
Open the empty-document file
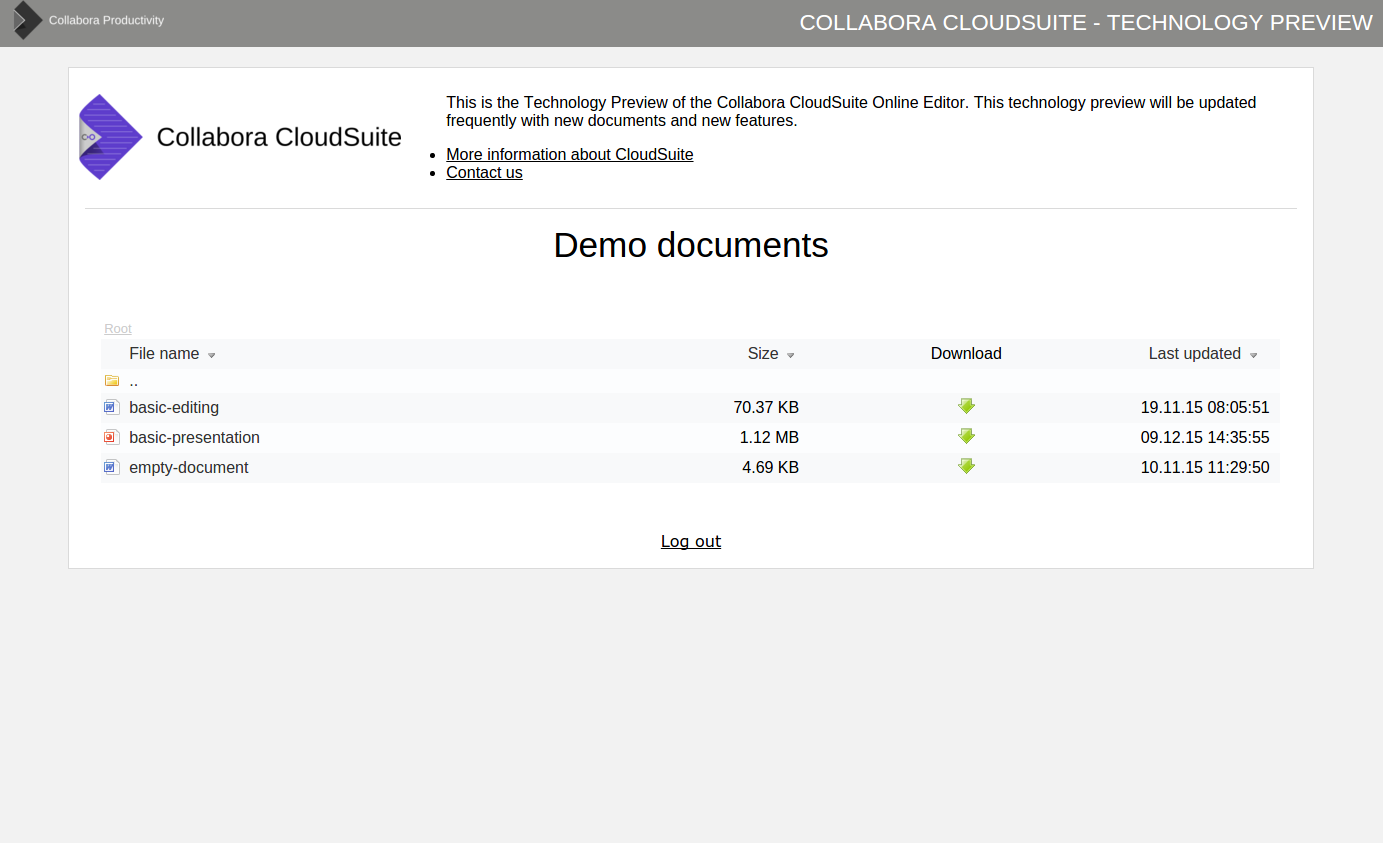[189, 467]
